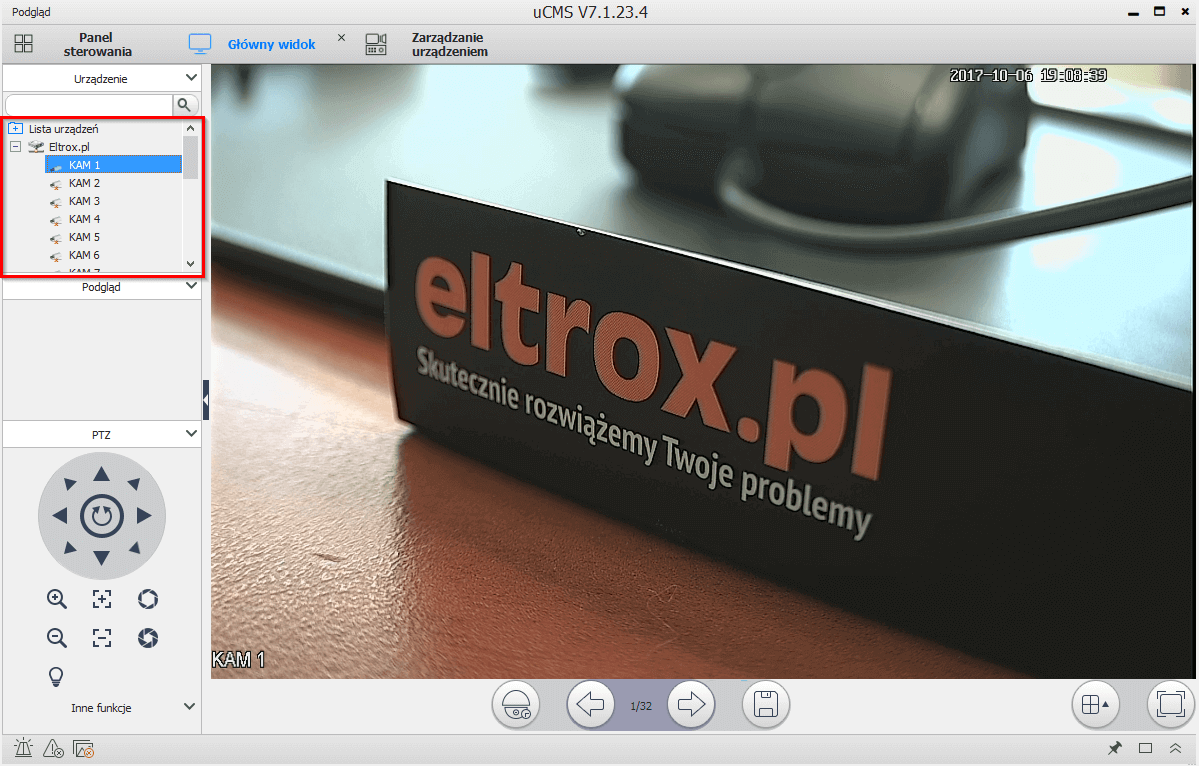Screen dimensions: 1199x766
Task: Tilt camera down with PTZ down arrow
Action: [101, 558]
